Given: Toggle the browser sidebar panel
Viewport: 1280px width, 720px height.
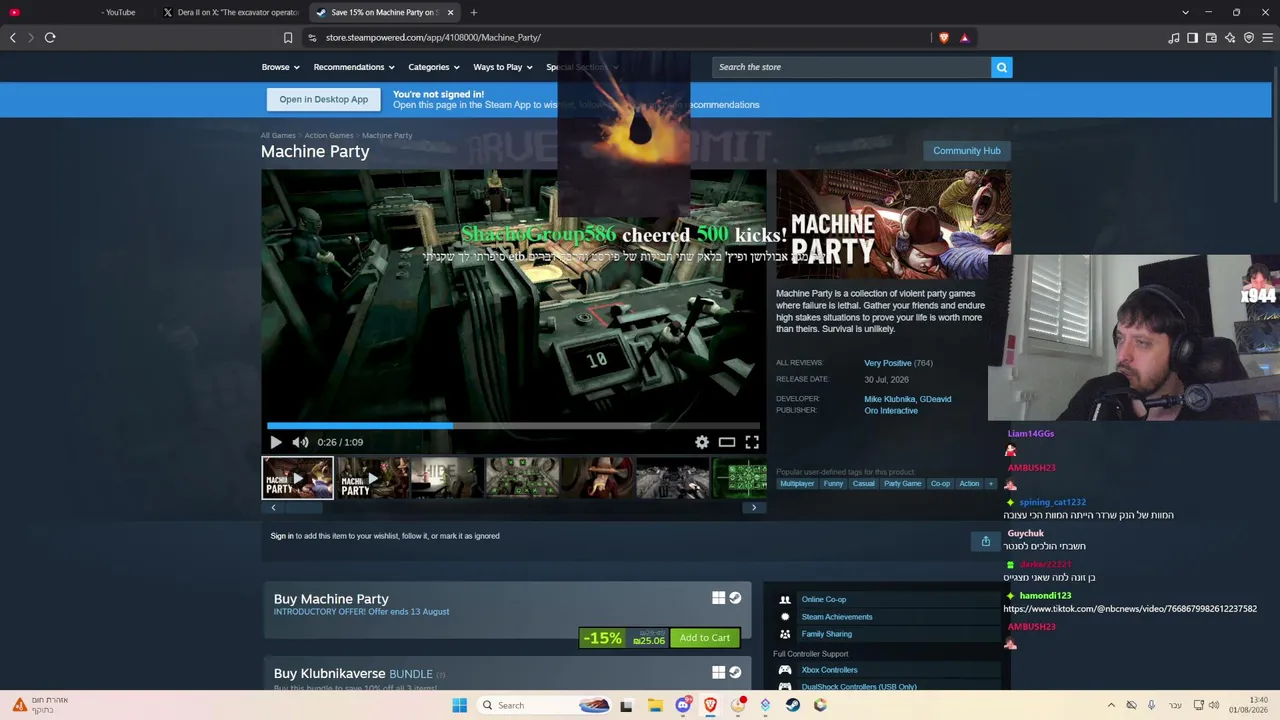Looking at the screenshot, I should [1192, 38].
